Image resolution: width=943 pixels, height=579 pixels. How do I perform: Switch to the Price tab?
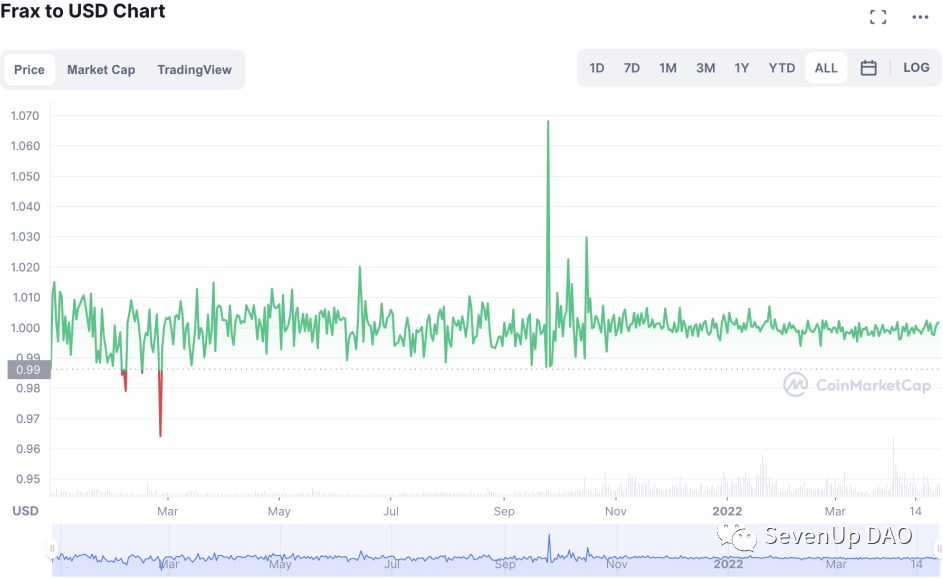[x=29, y=70]
